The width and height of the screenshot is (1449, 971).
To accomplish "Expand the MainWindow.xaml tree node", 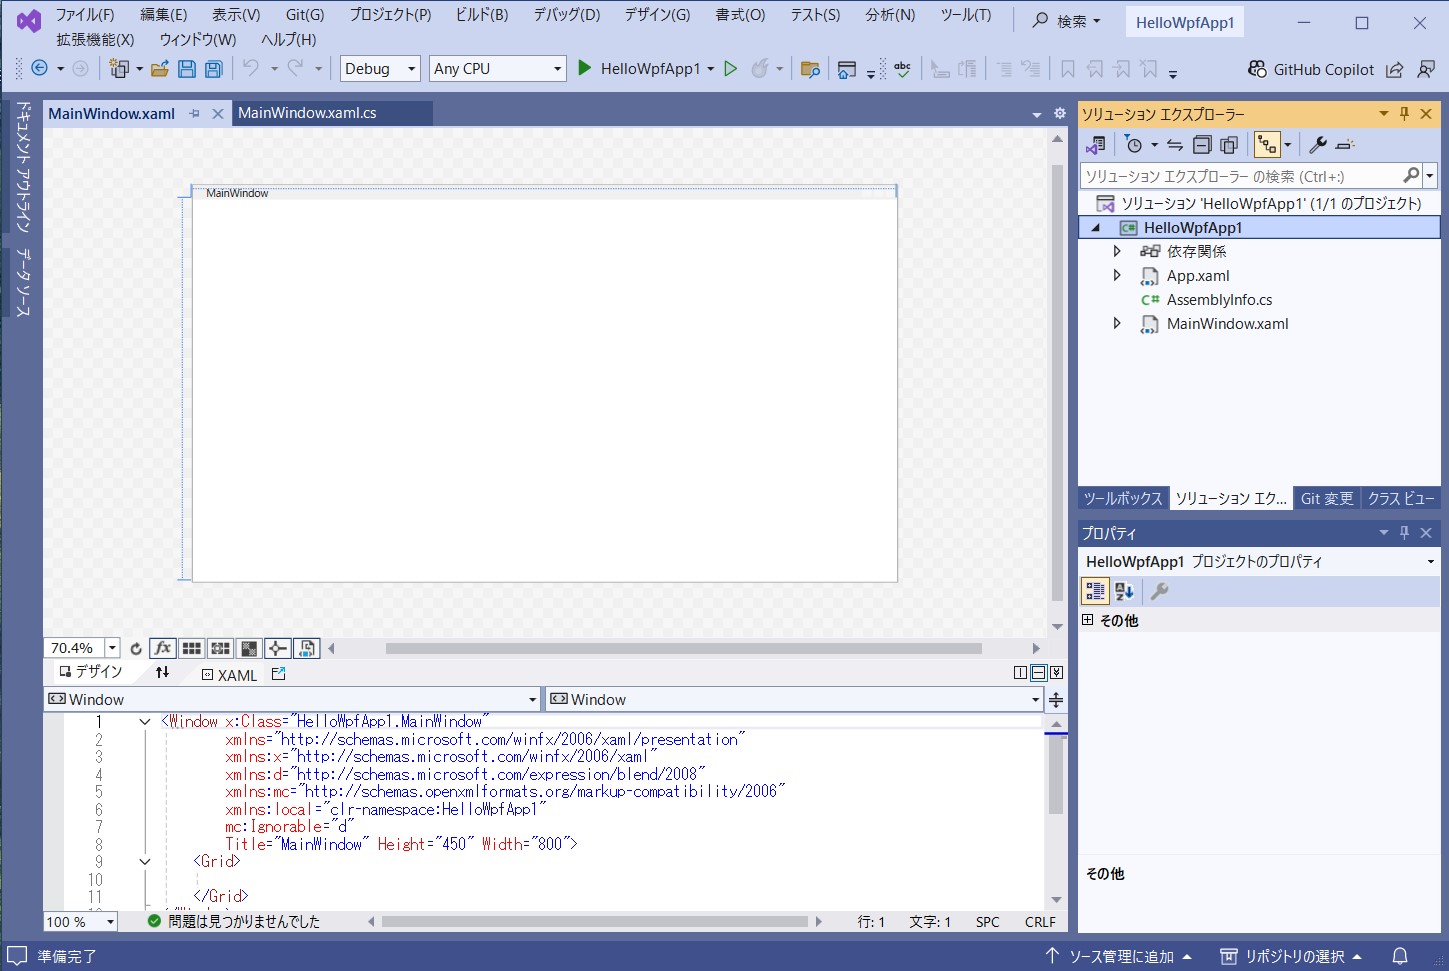I will tap(1117, 323).
